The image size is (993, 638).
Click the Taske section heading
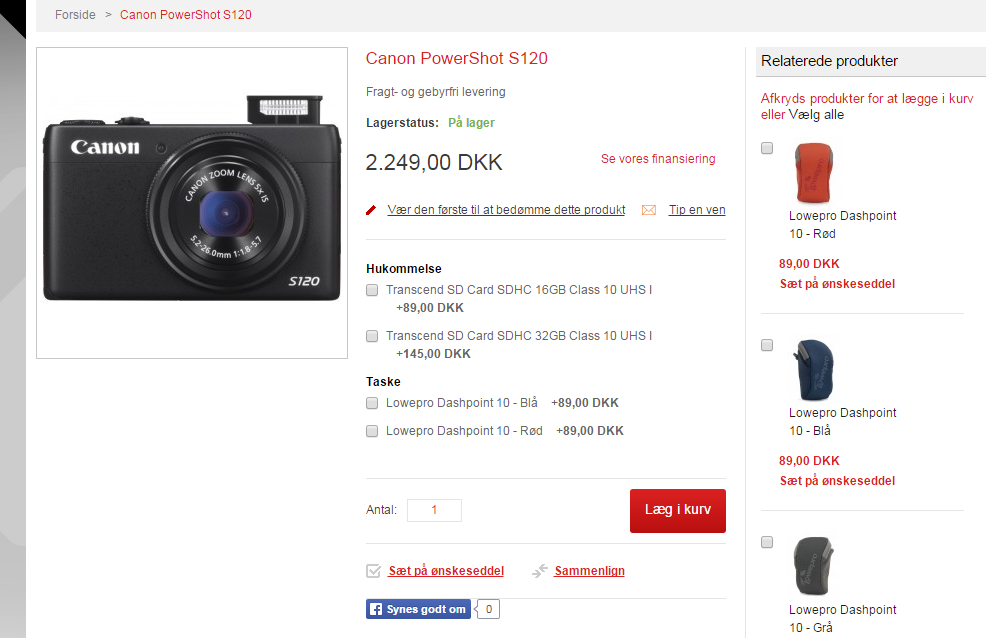(x=383, y=381)
